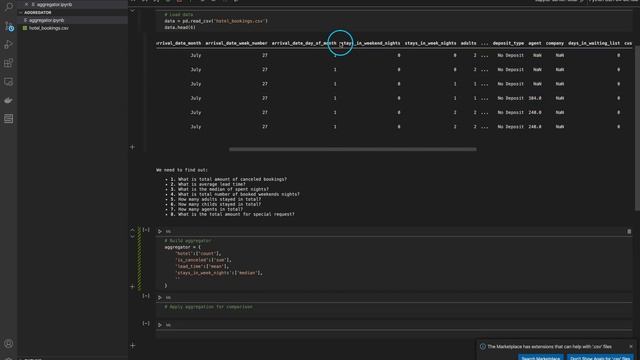Viewport: 640px width, 360px height.
Task: Insert cell below the Build aggregator cell
Action: 132,287
